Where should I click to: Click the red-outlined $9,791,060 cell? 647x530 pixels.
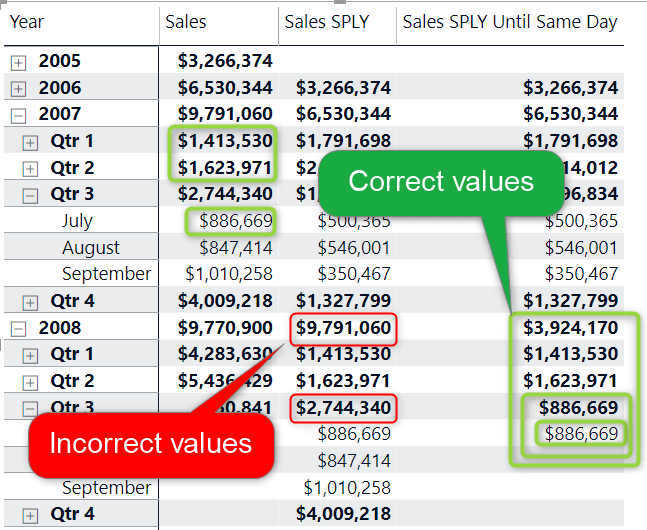tap(343, 328)
